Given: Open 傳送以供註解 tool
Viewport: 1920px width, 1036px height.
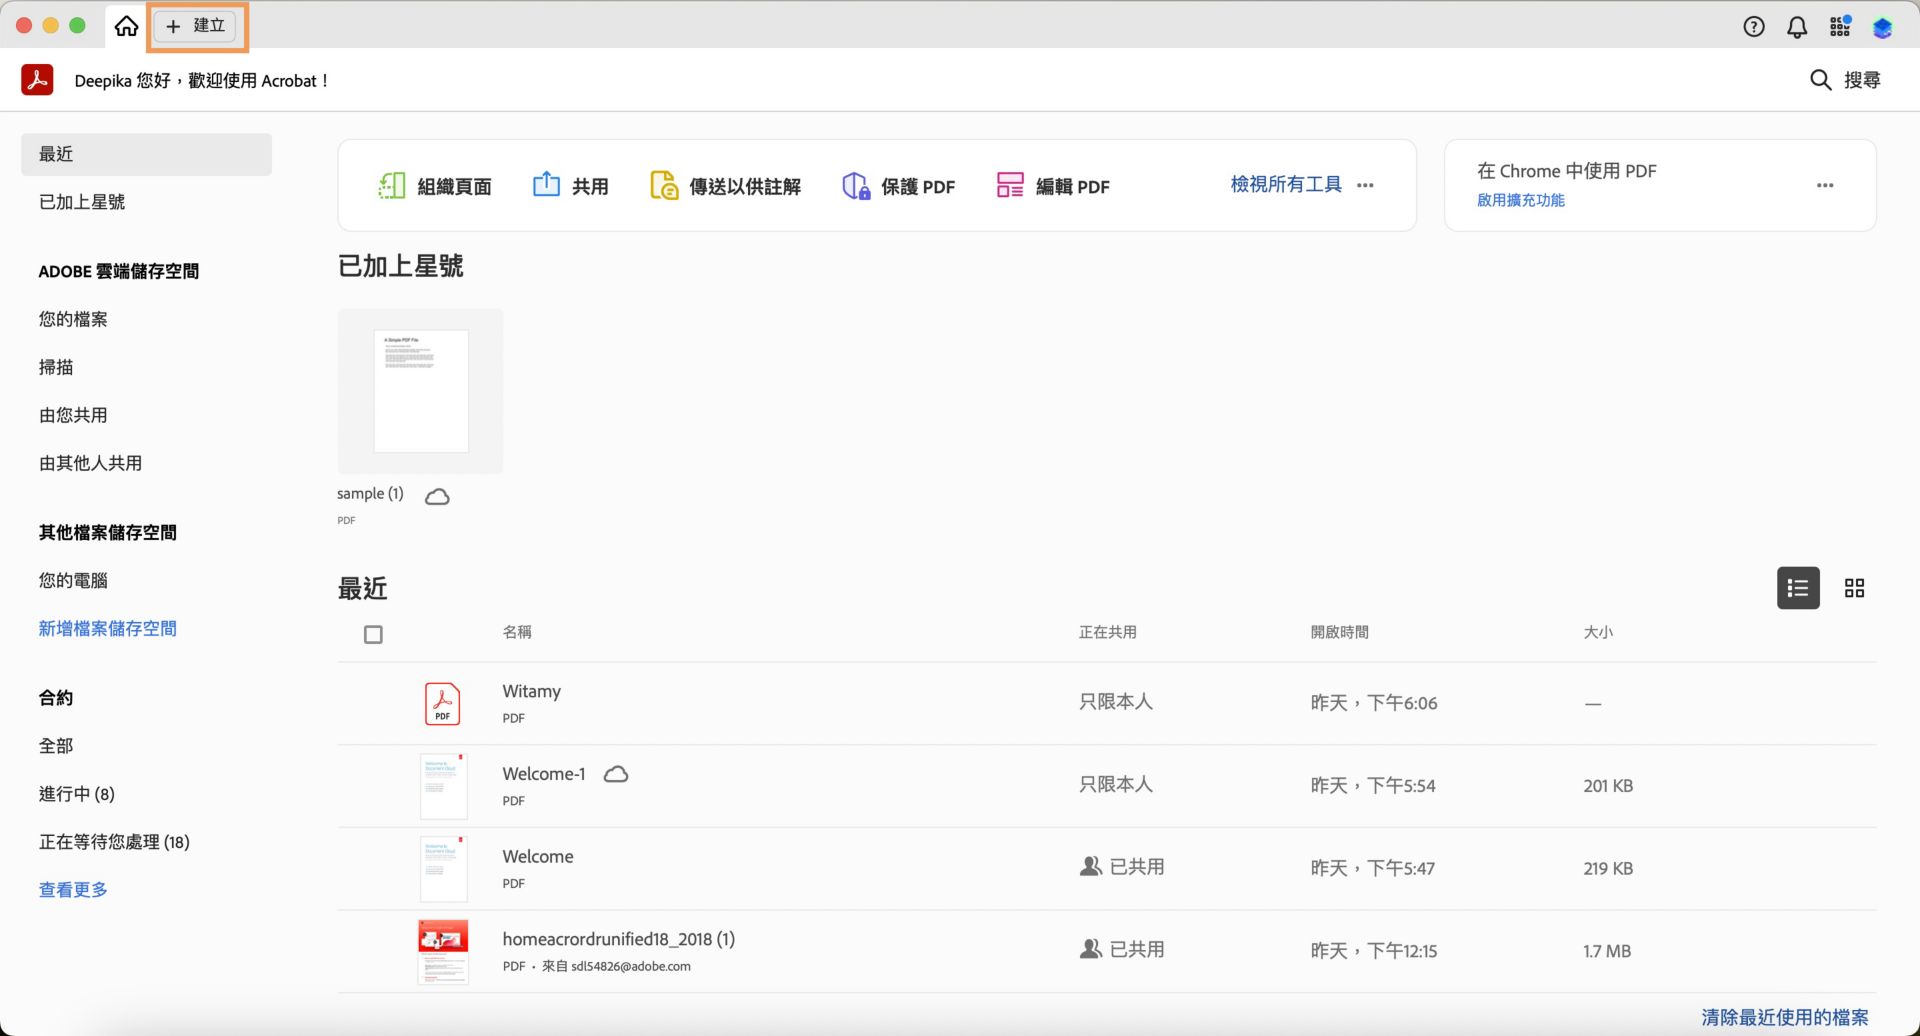Looking at the screenshot, I should 724,185.
